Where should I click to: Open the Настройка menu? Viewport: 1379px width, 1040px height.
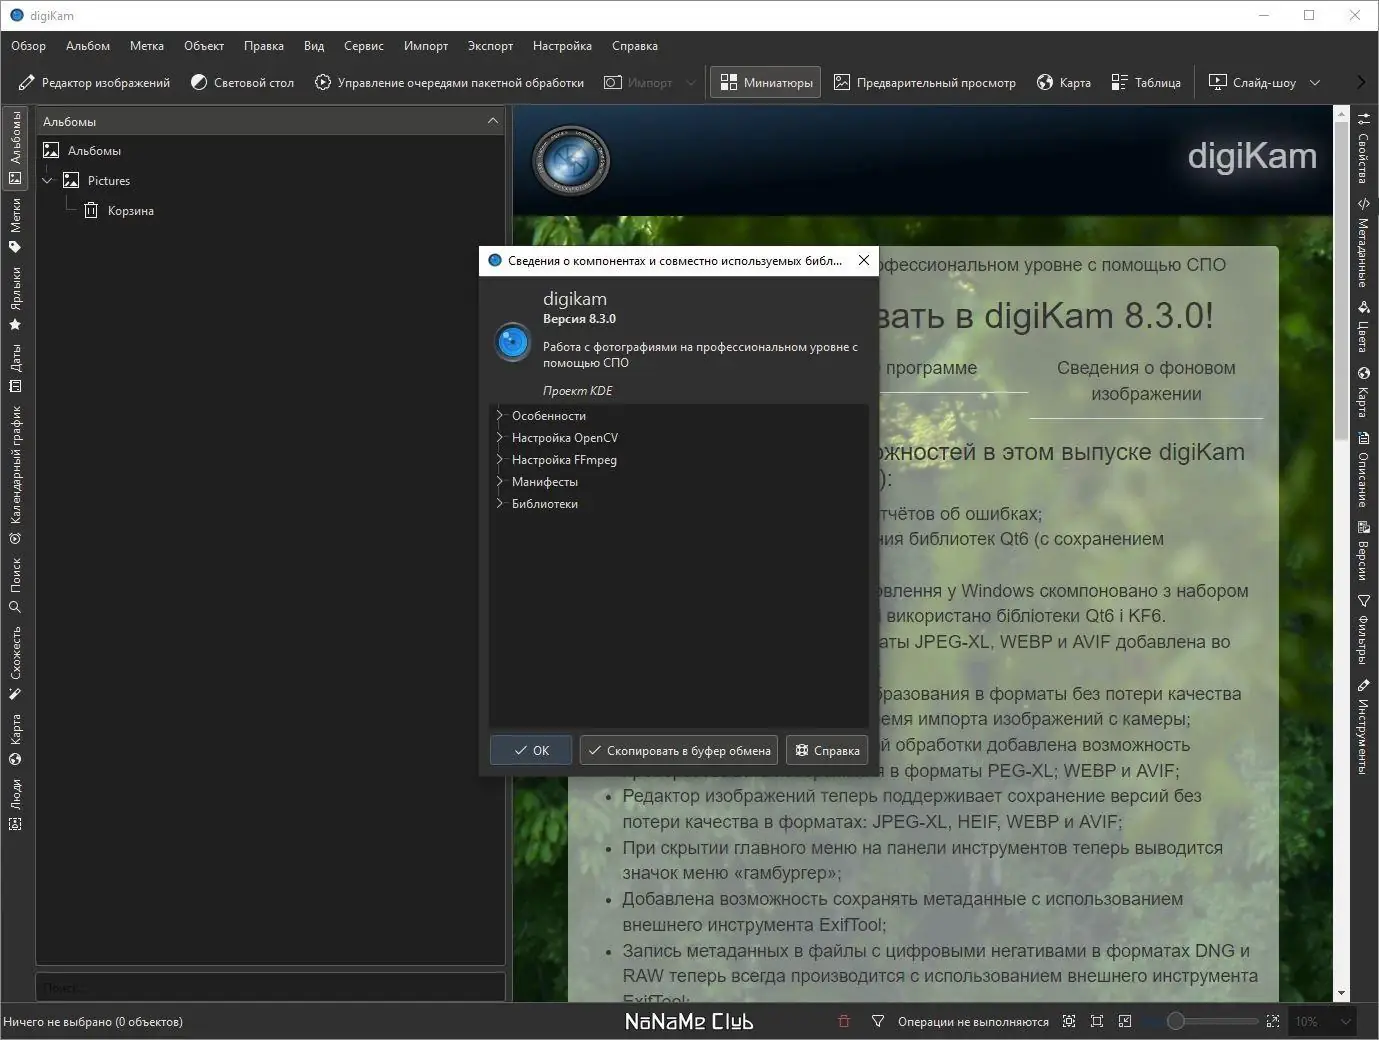coord(562,46)
